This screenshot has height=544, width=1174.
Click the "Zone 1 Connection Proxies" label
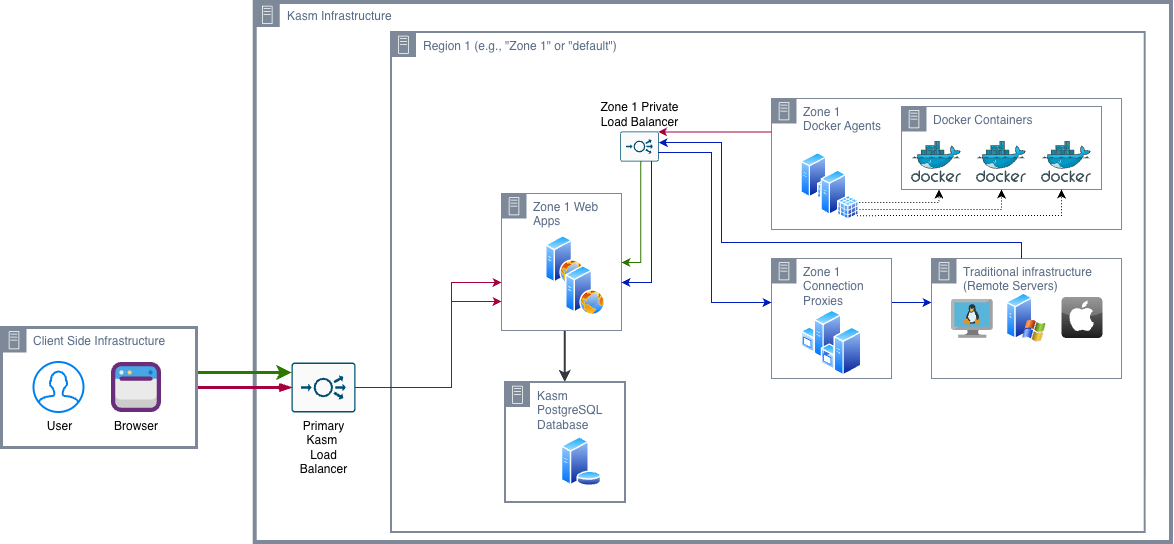coord(833,286)
